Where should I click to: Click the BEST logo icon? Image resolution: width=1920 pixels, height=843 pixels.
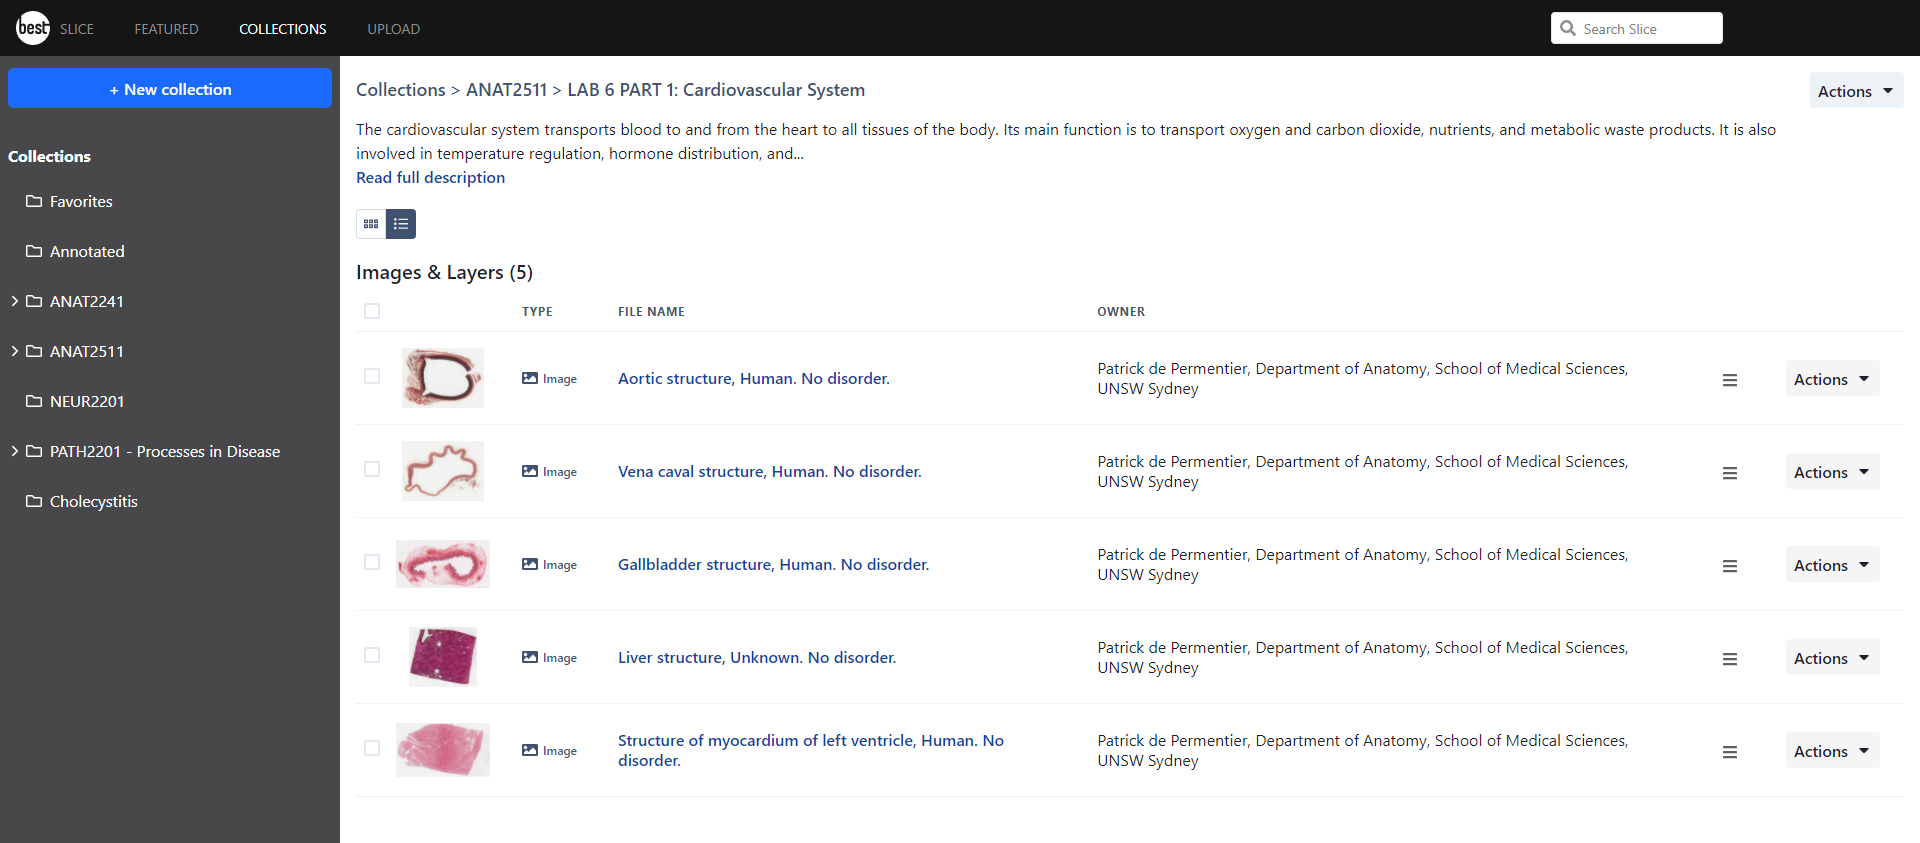pyautogui.click(x=33, y=28)
